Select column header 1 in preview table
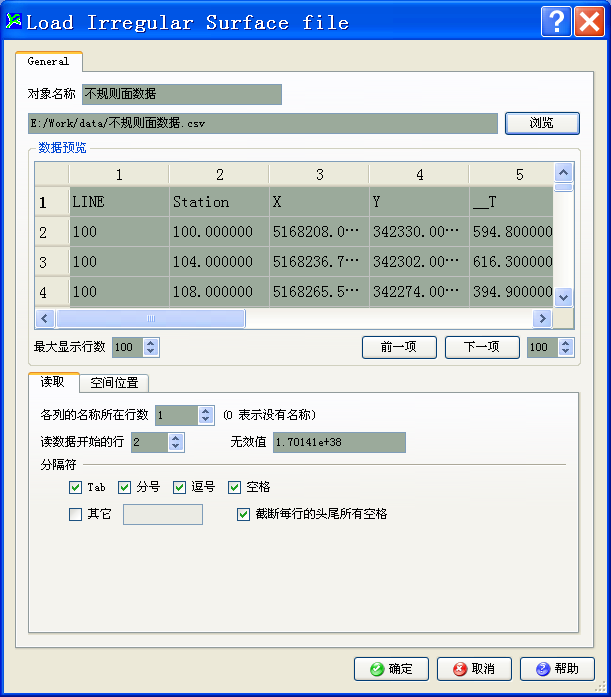611x697 pixels. (x=119, y=175)
